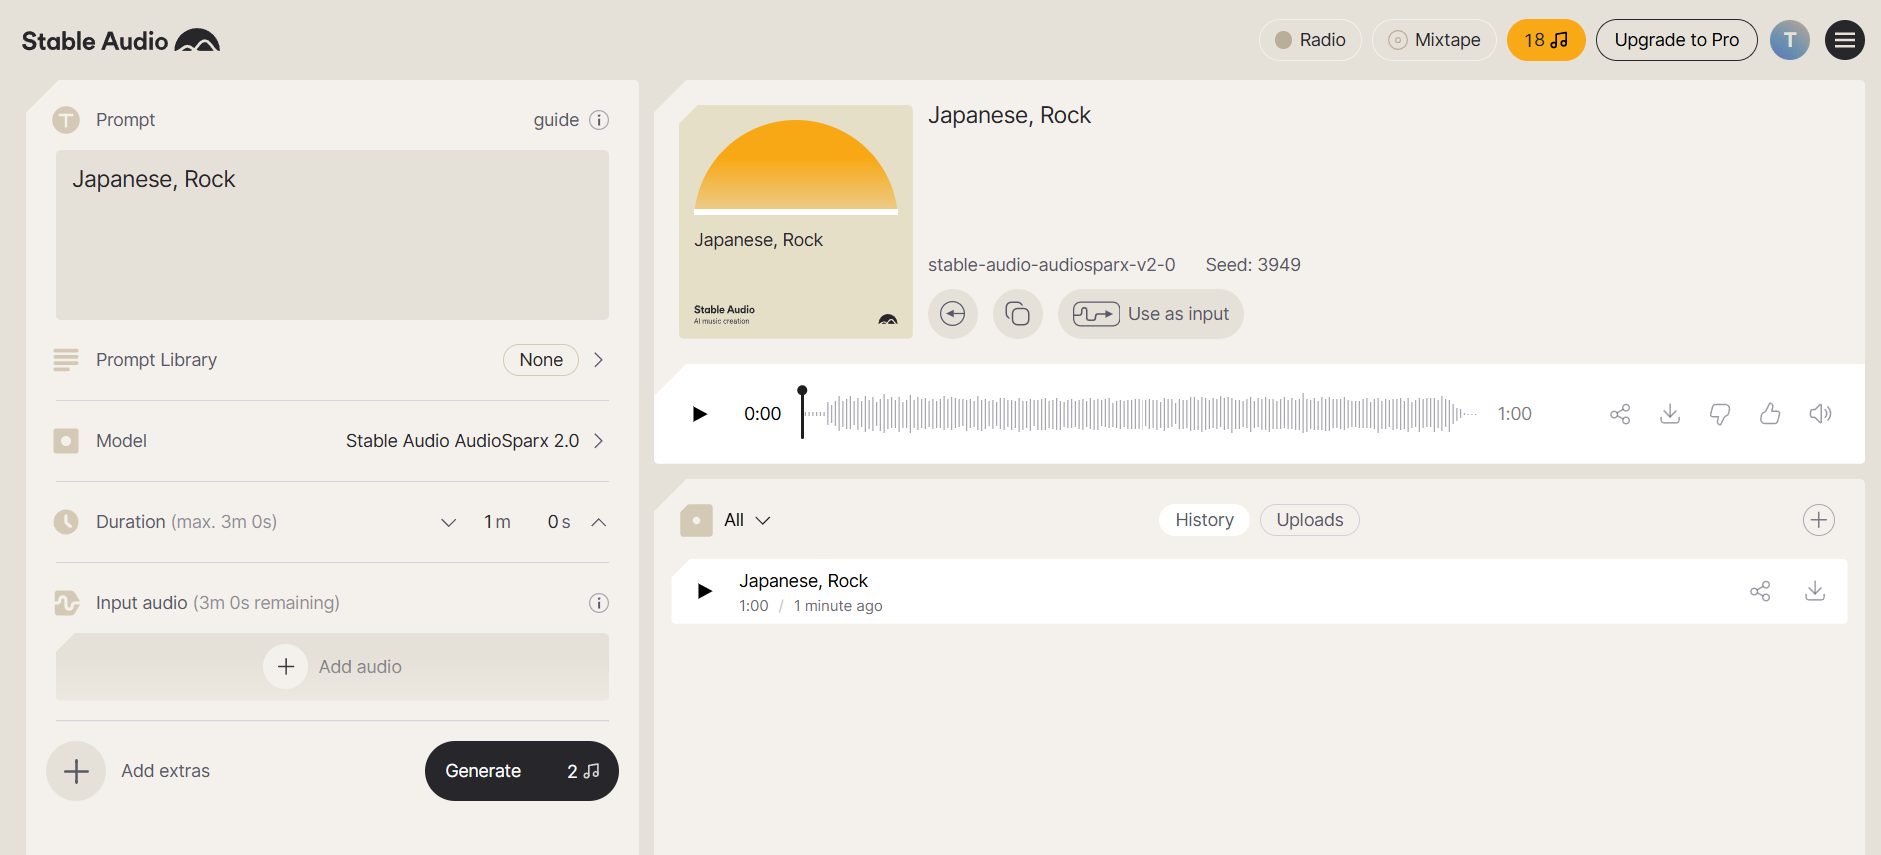Click the Duration clock icon
Image resolution: width=1881 pixels, height=855 pixels.
click(66, 522)
